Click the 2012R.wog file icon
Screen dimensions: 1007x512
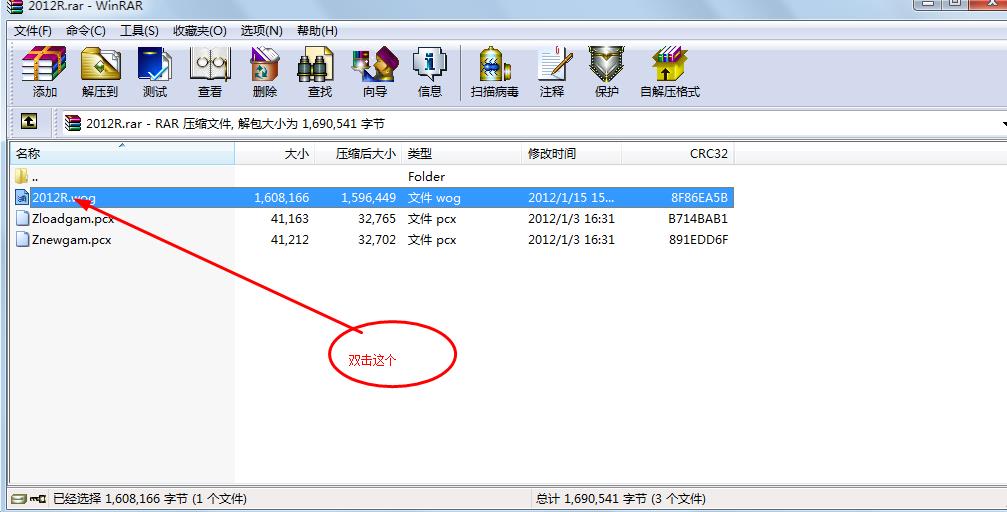[x=22, y=197]
